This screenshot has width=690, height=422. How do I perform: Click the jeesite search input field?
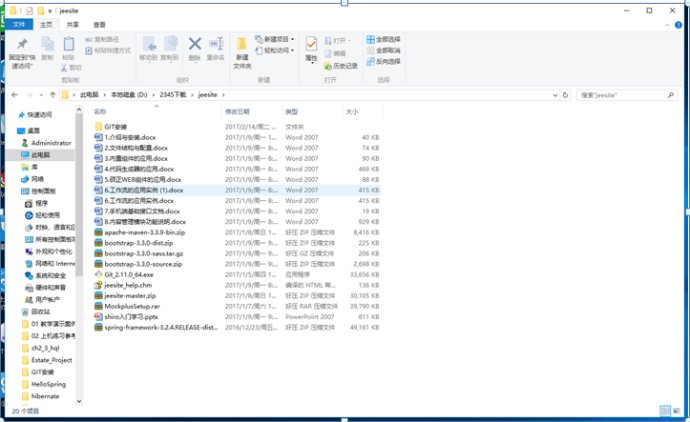[621, 95]
